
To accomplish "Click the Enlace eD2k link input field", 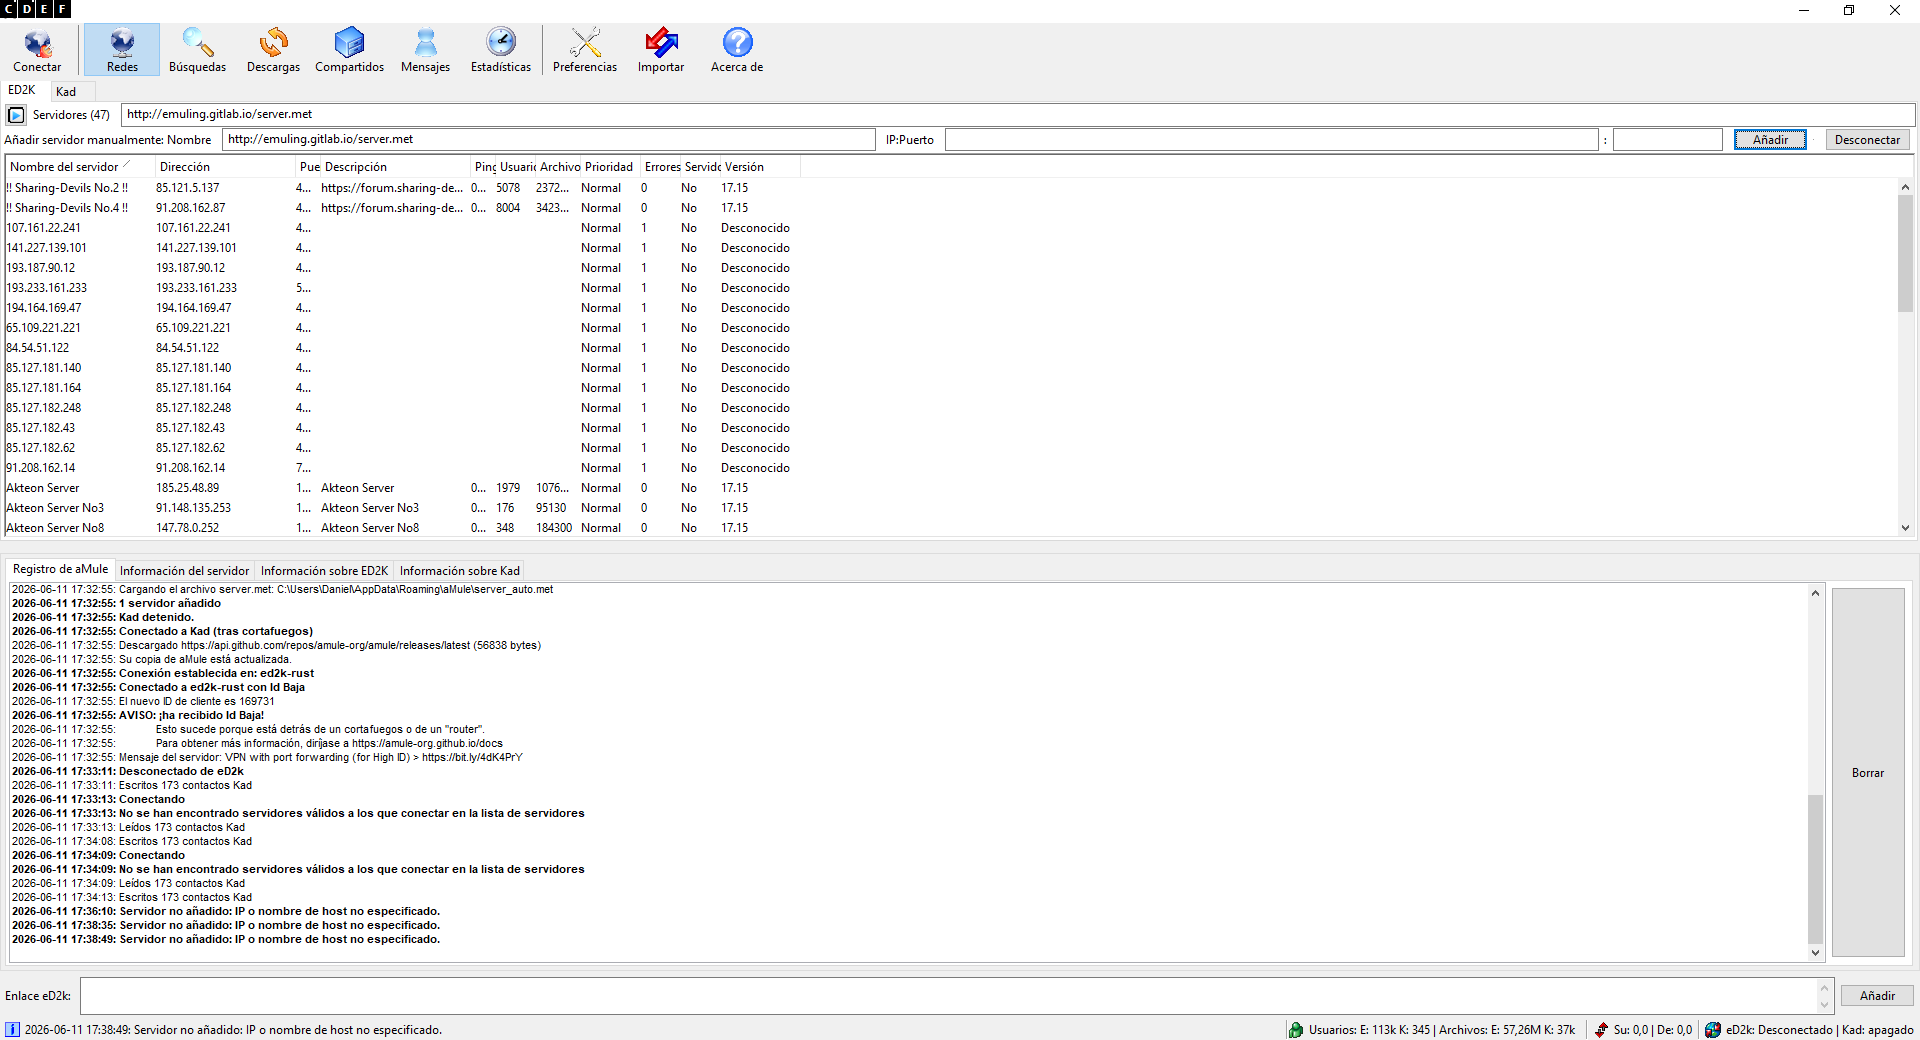I will (x=950, y=996).
